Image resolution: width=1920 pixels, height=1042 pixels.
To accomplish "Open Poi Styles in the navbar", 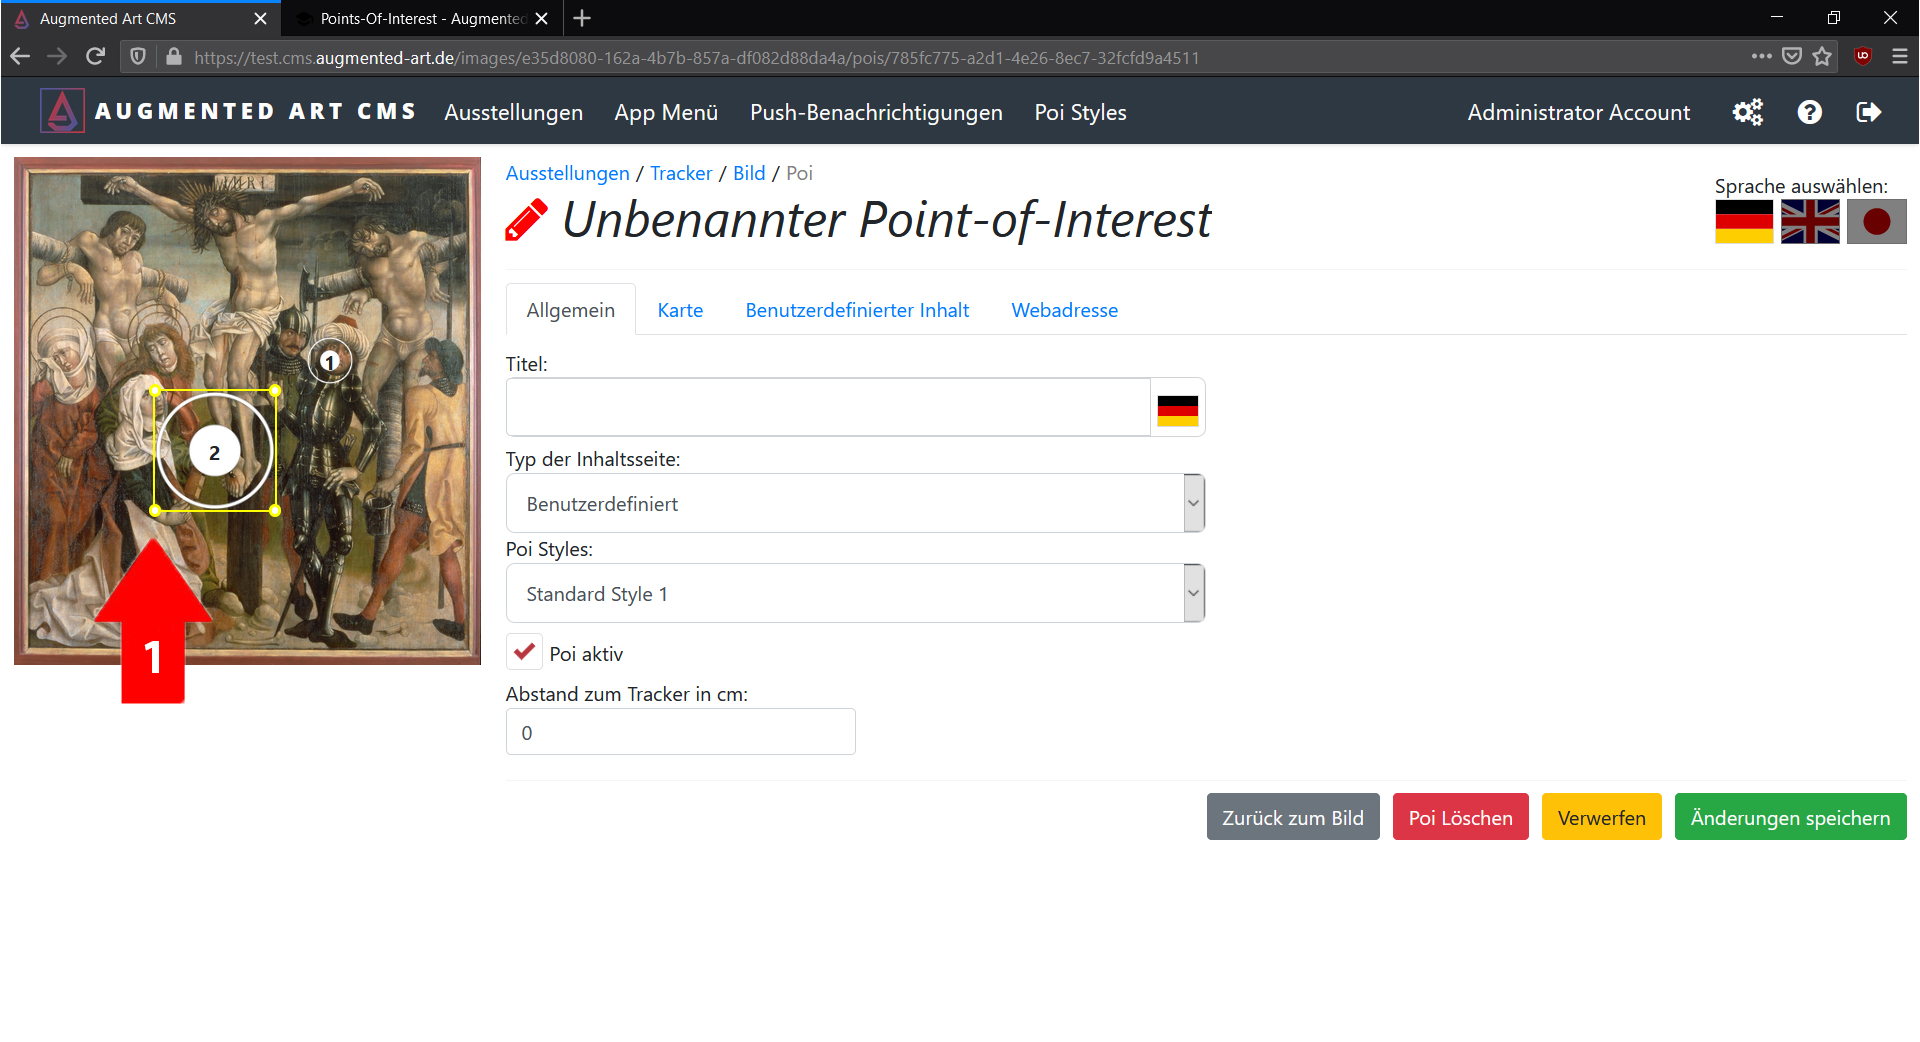I will [1080, 112].
